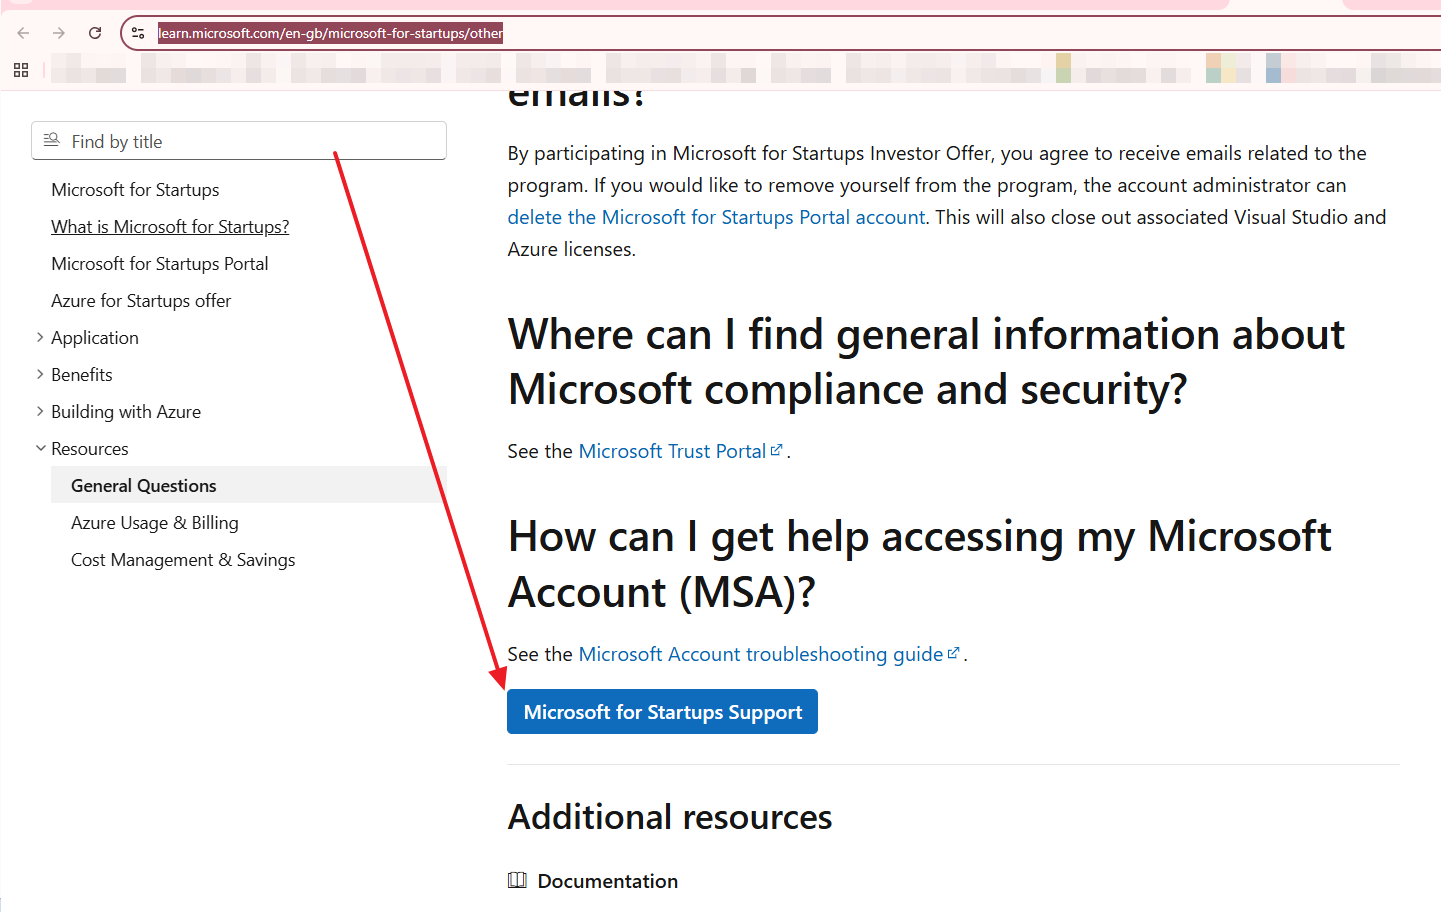Open What is Microsoft for Startups? link
1441x912 pixels.
pos(170,227)
